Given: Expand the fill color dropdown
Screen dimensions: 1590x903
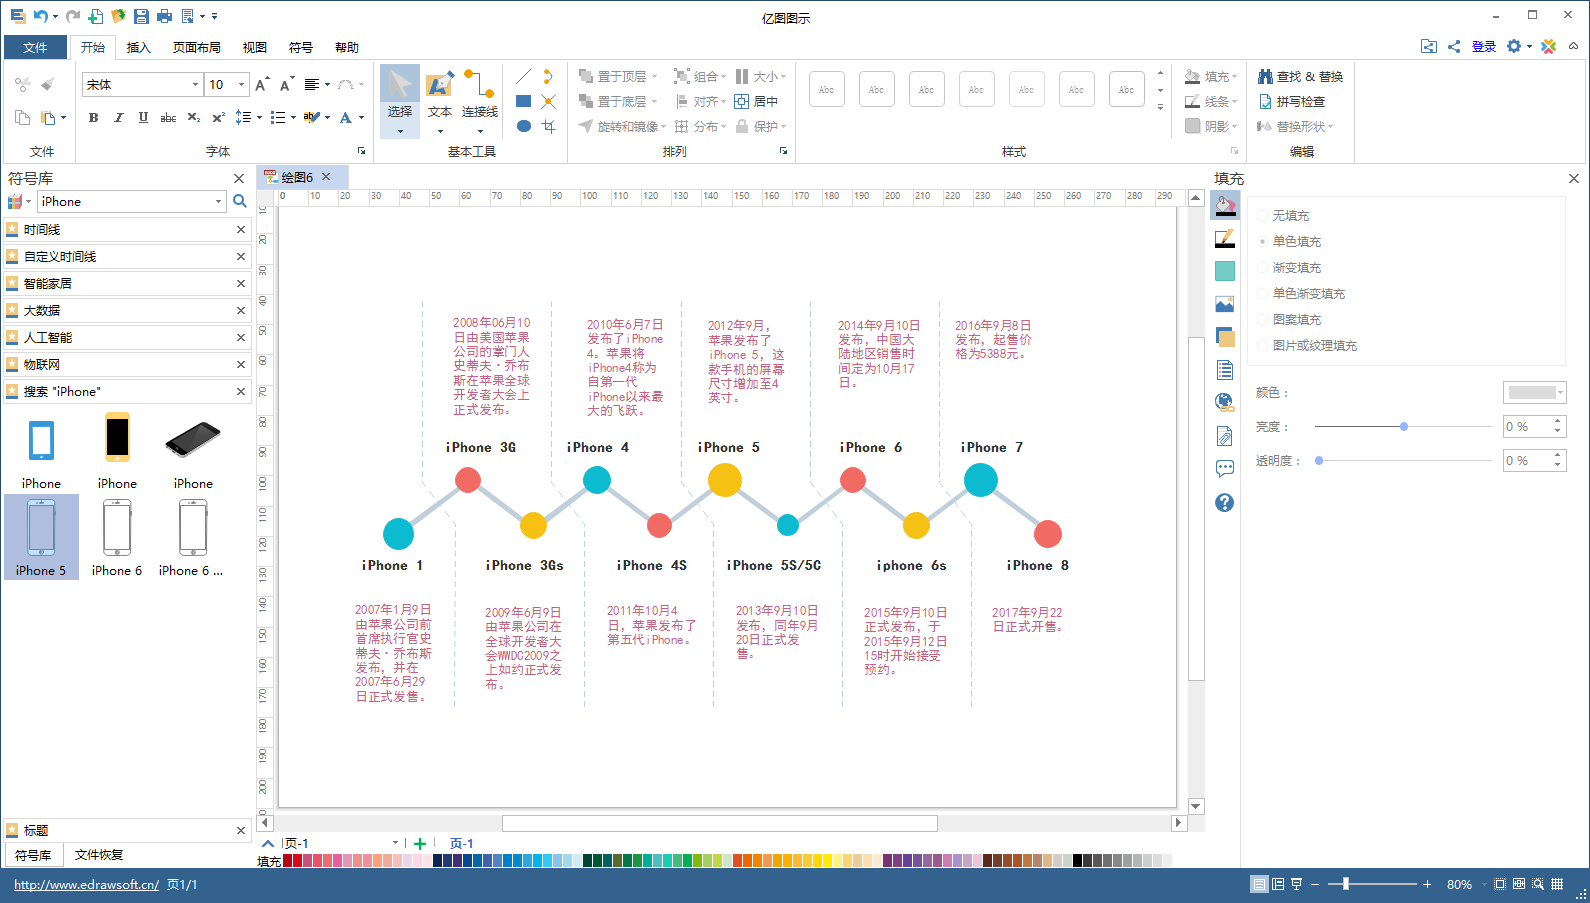Looking at the screenshot, I should [x=1534, y=393].
